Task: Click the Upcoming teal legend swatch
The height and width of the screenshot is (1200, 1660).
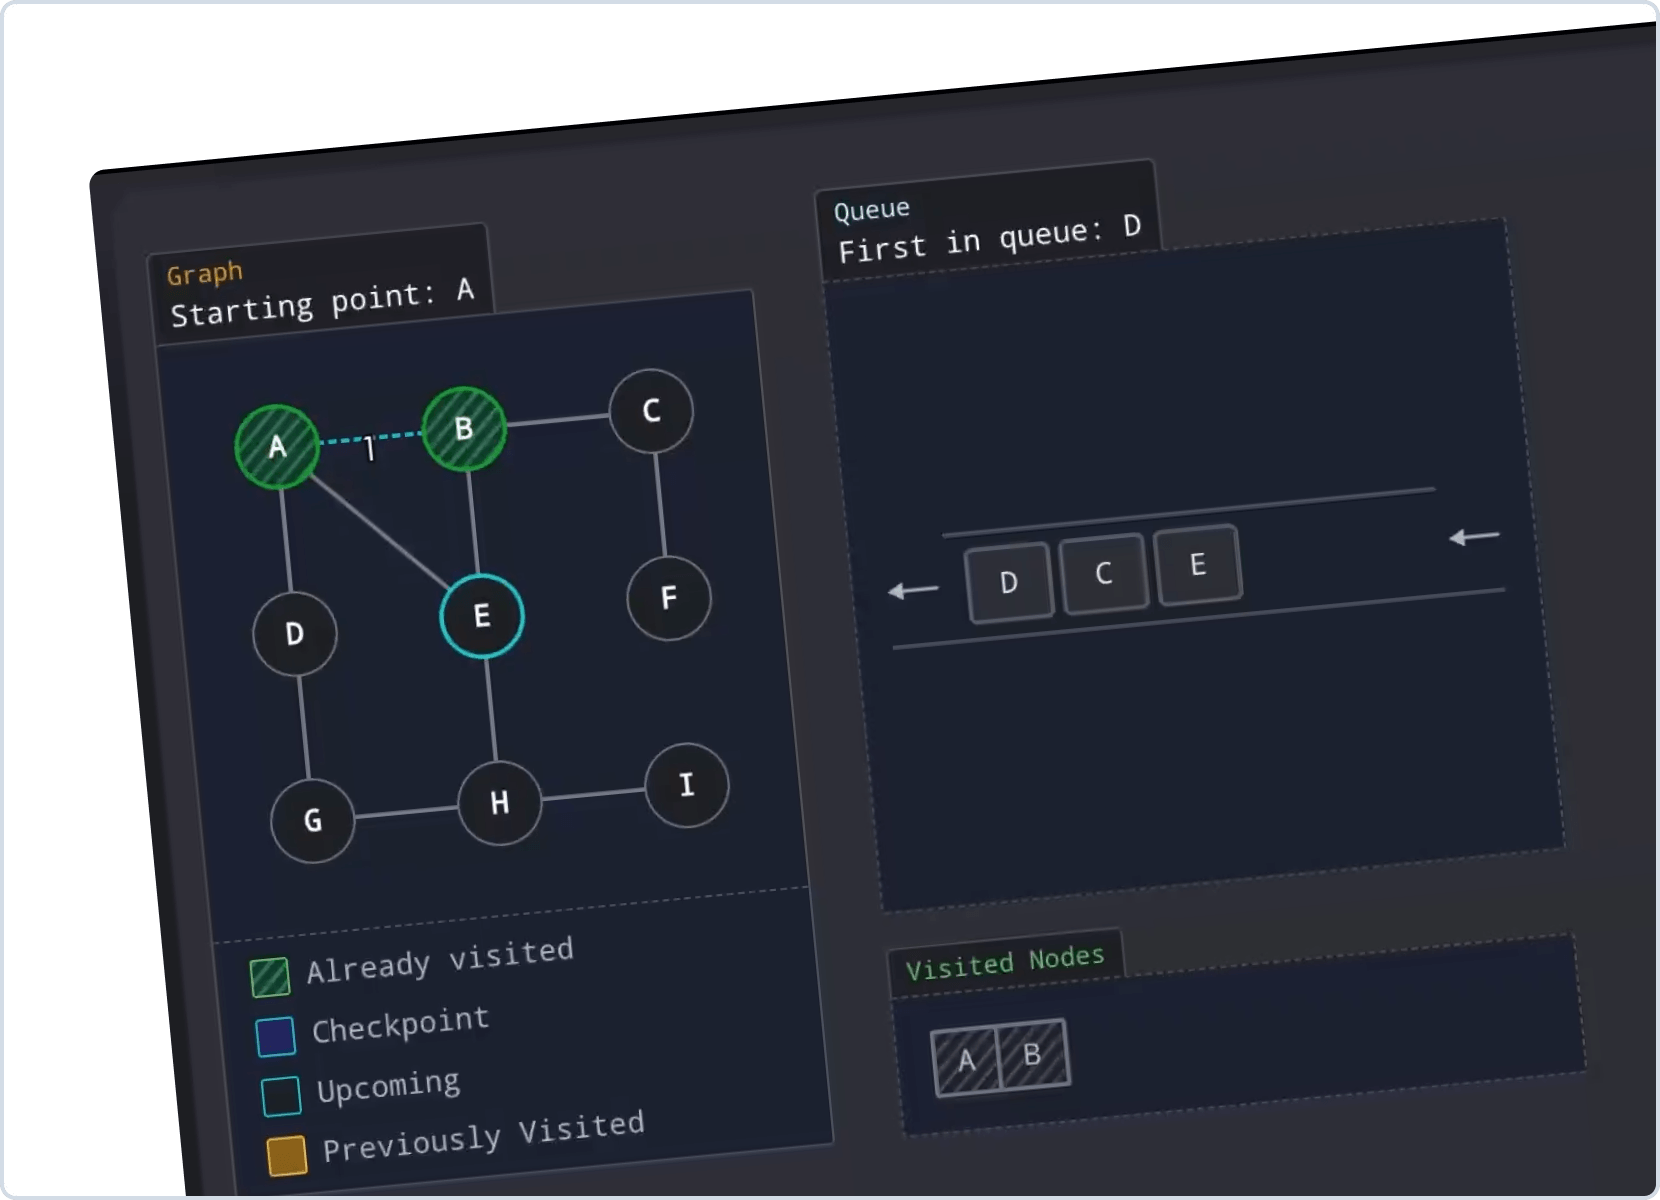Action: pyautogui.click(x=281, y=1096)
